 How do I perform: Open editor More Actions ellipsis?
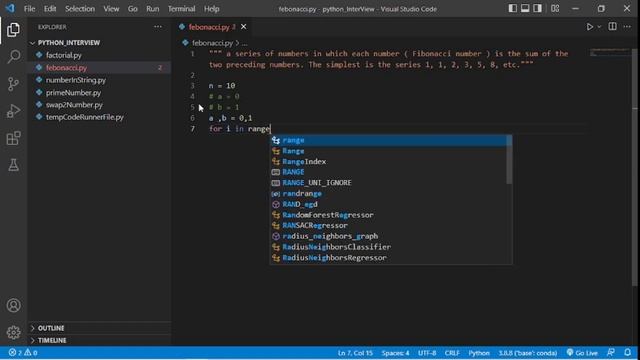(627, 27)
